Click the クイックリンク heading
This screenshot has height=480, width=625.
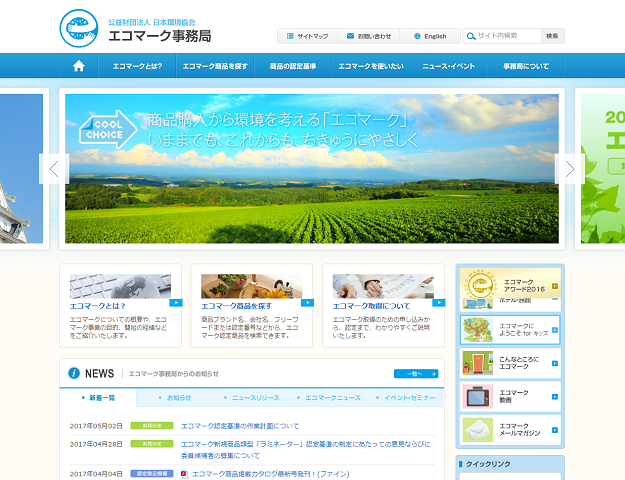pos(488,464)
